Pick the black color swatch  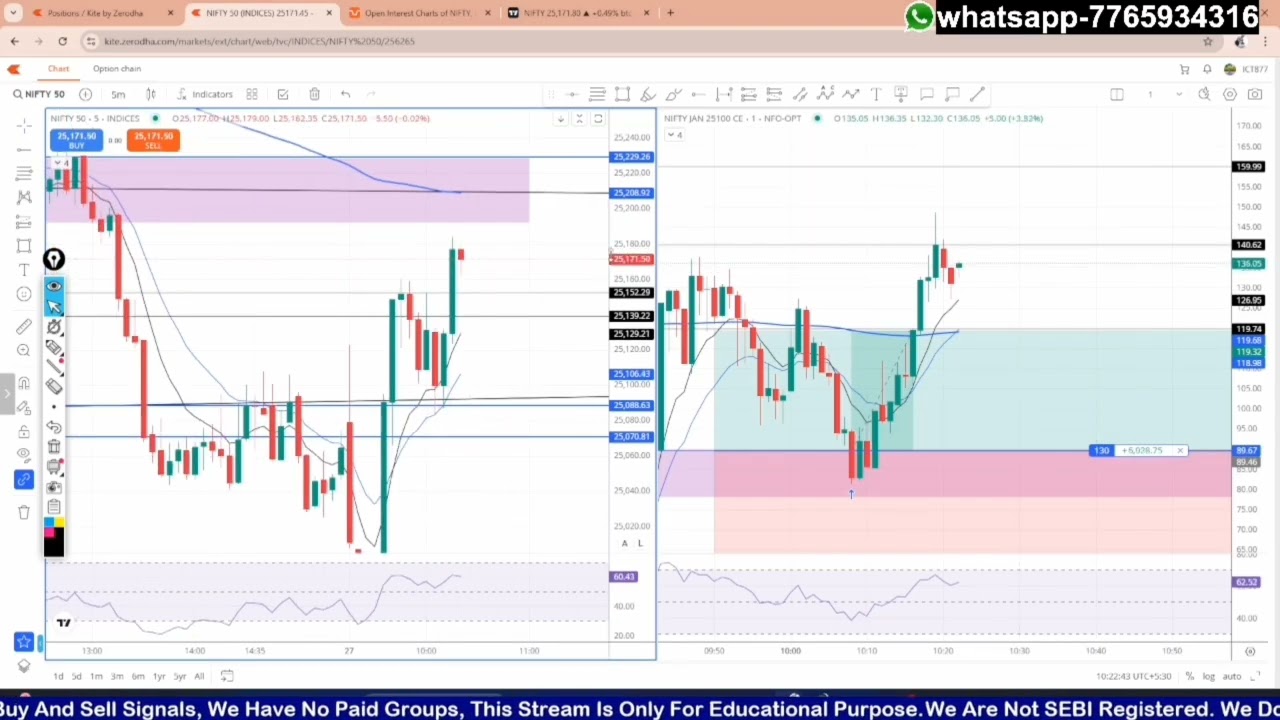[54, 545]
